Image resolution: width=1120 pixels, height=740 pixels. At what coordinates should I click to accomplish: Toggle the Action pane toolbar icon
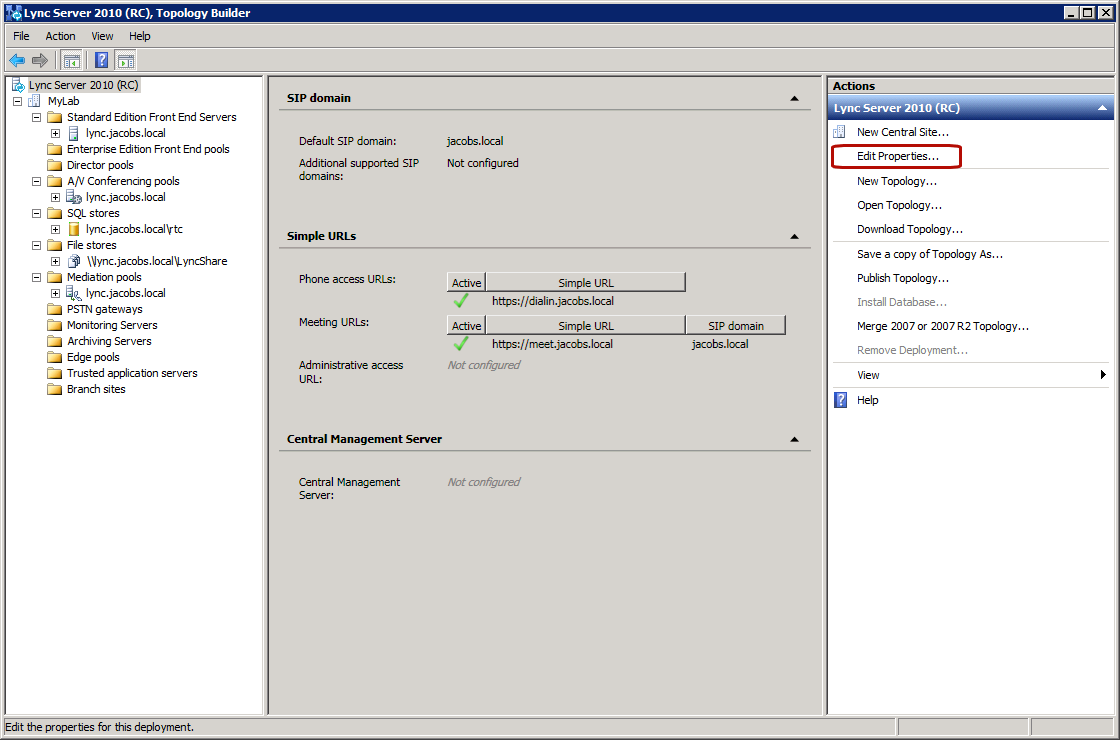[x=126, y=61]
